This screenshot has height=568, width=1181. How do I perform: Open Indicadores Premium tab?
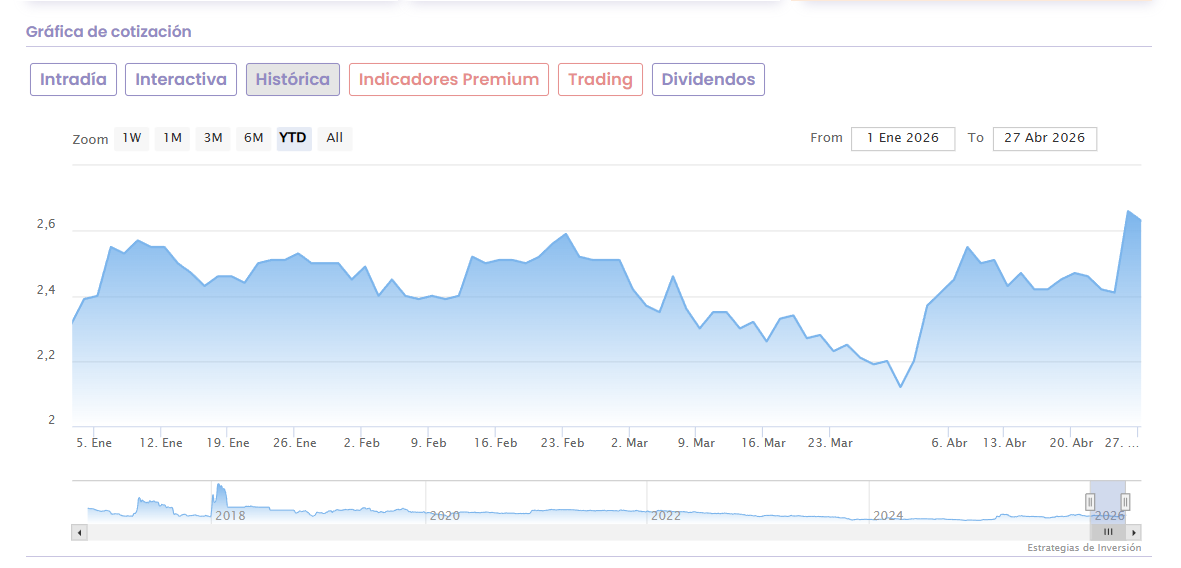coord(449,80)
